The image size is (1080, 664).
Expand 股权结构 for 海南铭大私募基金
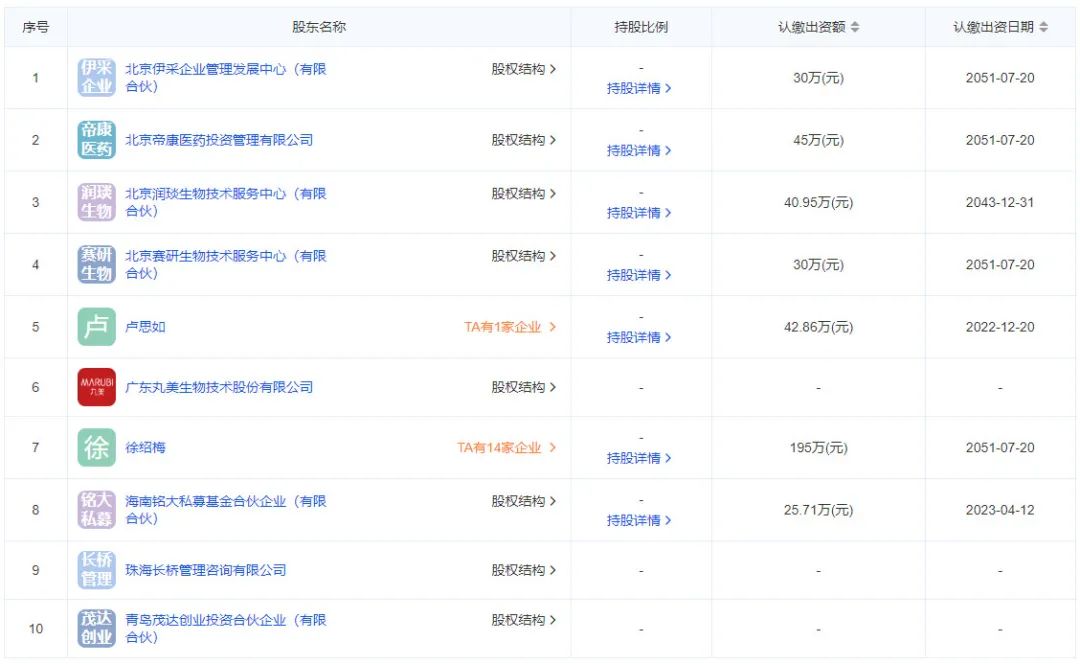point(523,501)
